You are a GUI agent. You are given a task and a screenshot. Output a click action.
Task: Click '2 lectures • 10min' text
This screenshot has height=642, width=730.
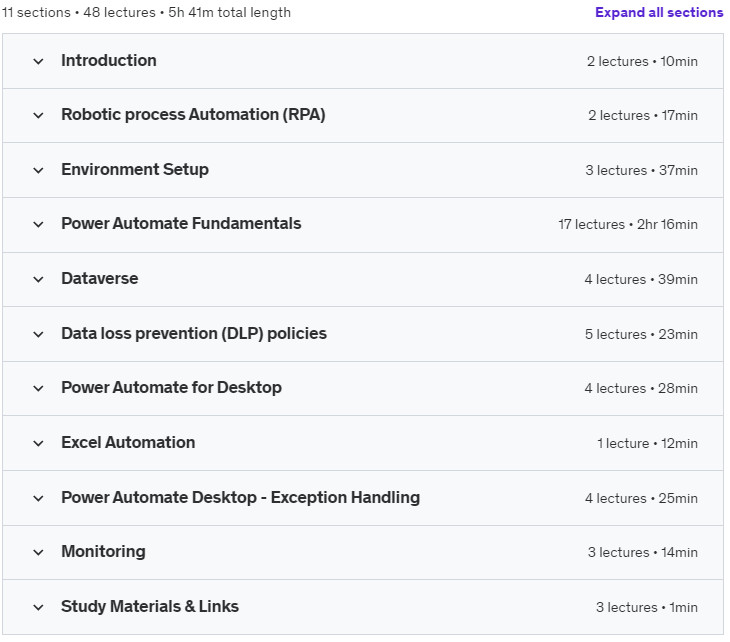click(642, 61)
